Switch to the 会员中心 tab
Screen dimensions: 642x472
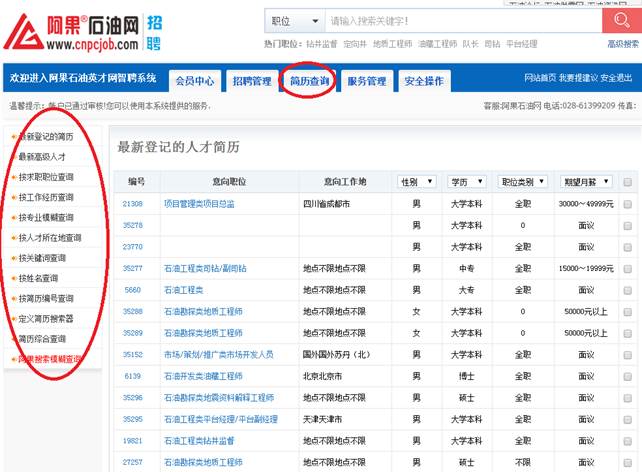pos(194,81)
